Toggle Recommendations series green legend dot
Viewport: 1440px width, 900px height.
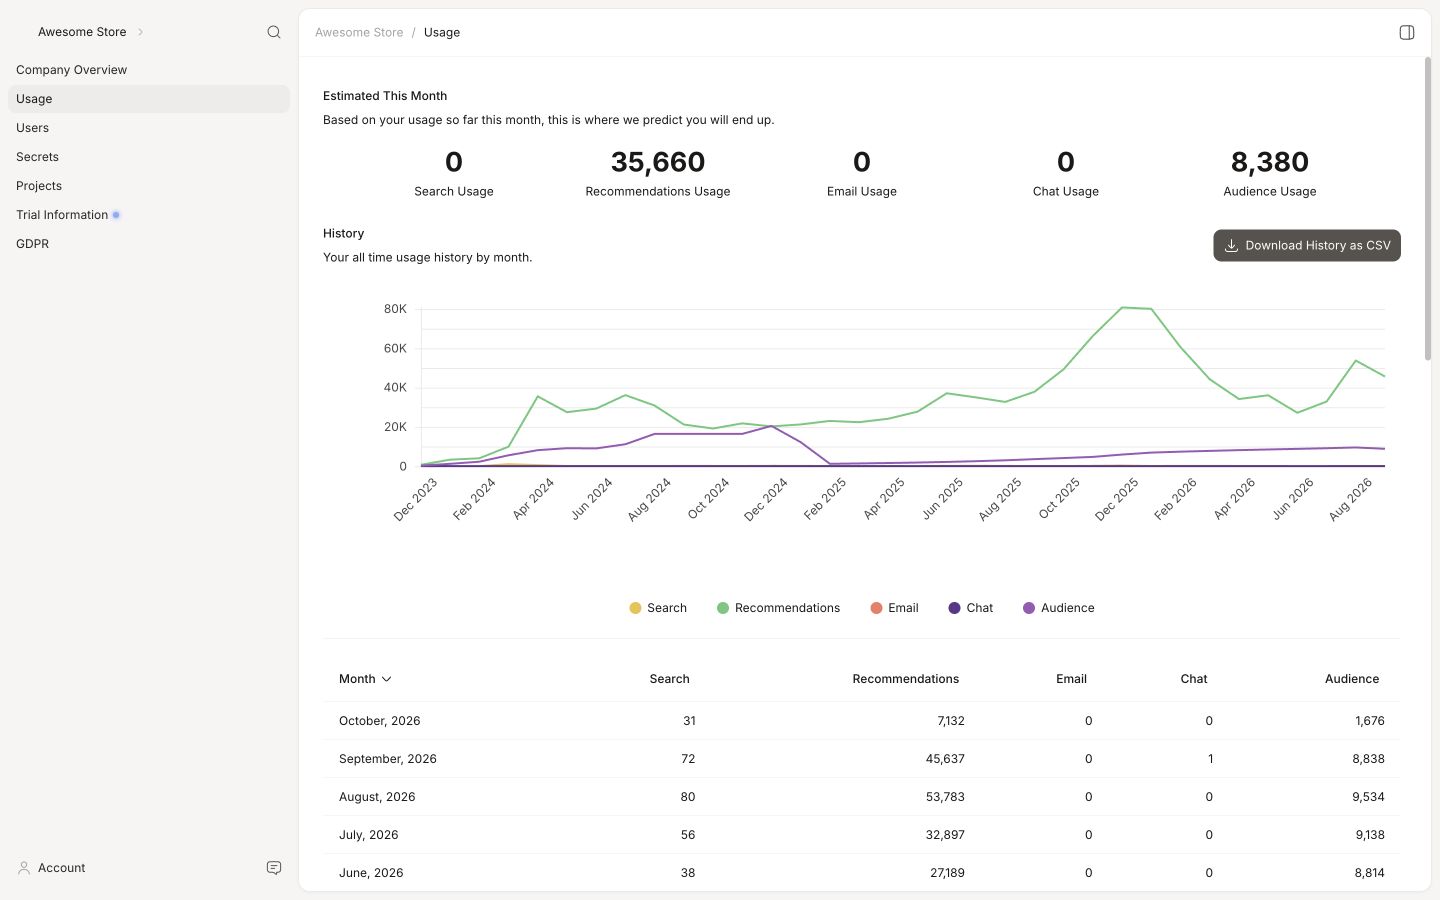tap(723, 608)
